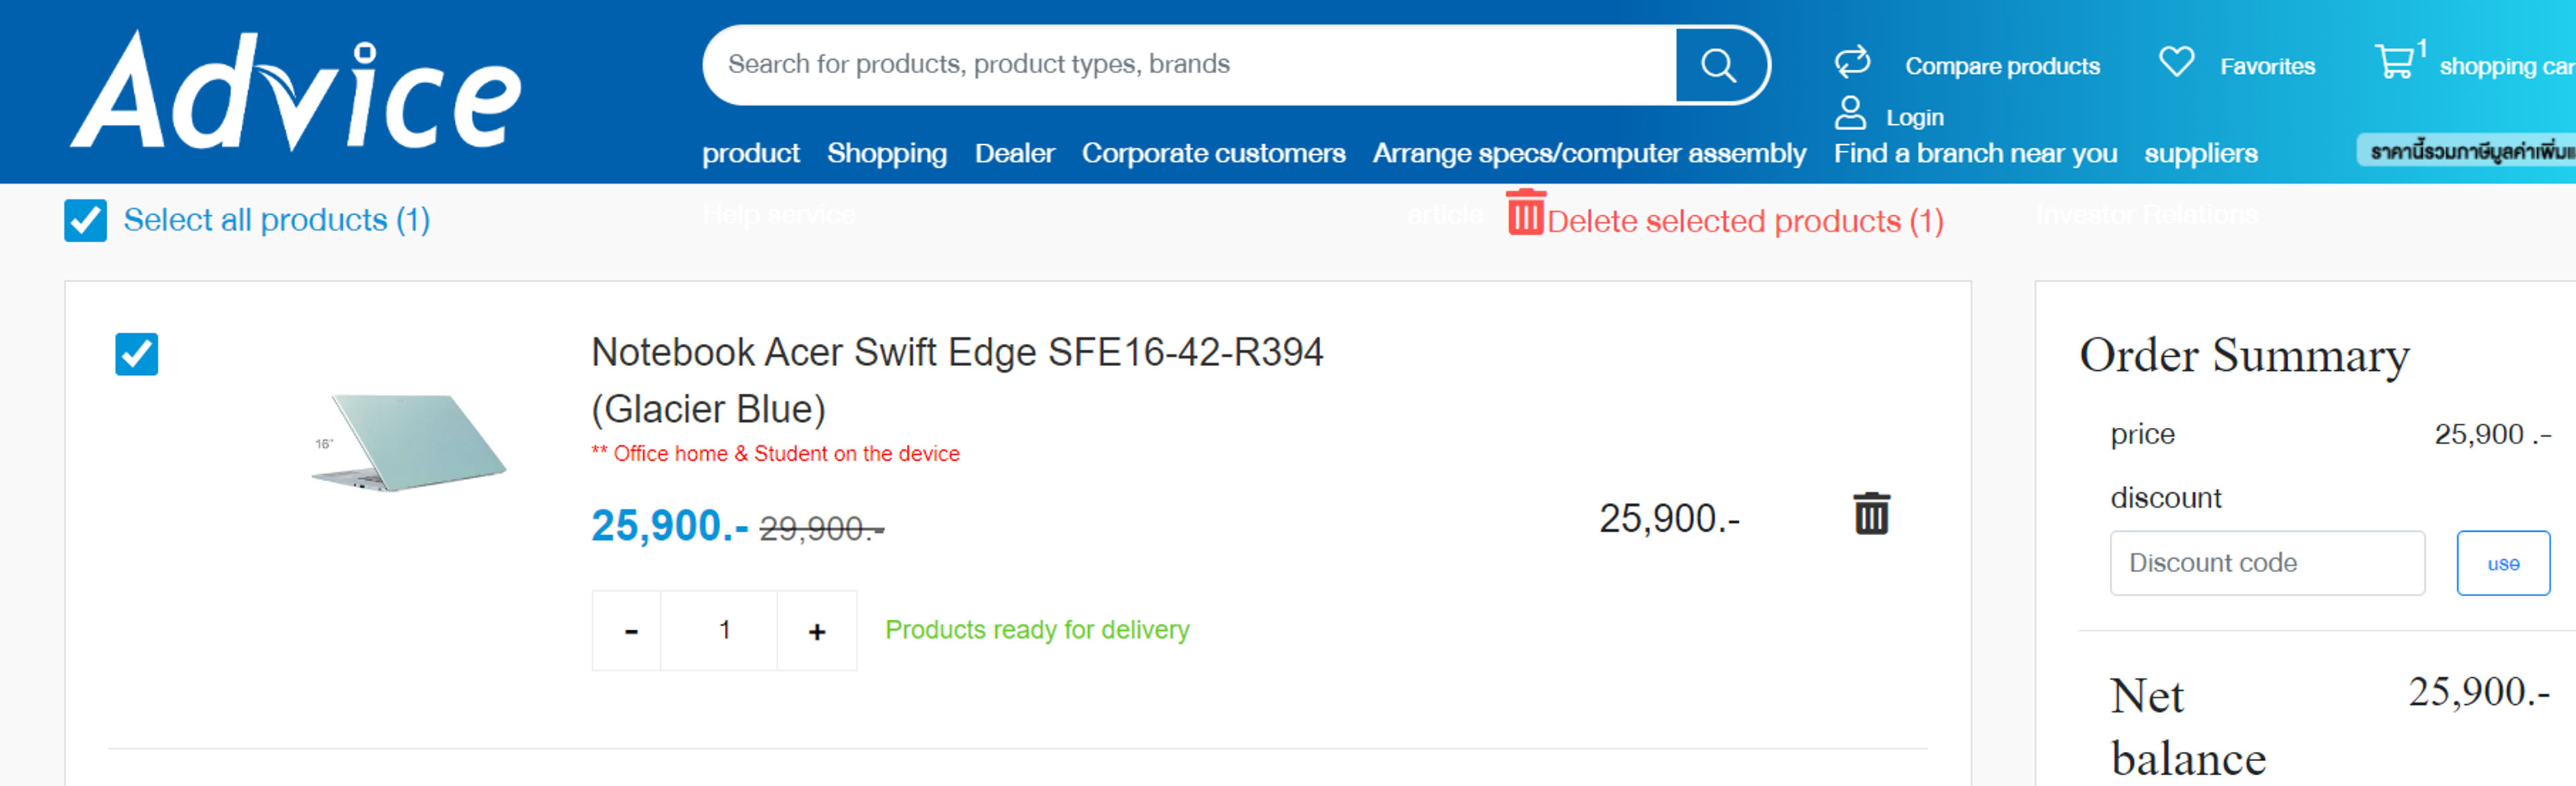Remove the Acer notebook with the black trash icon

click(1871, 514)
